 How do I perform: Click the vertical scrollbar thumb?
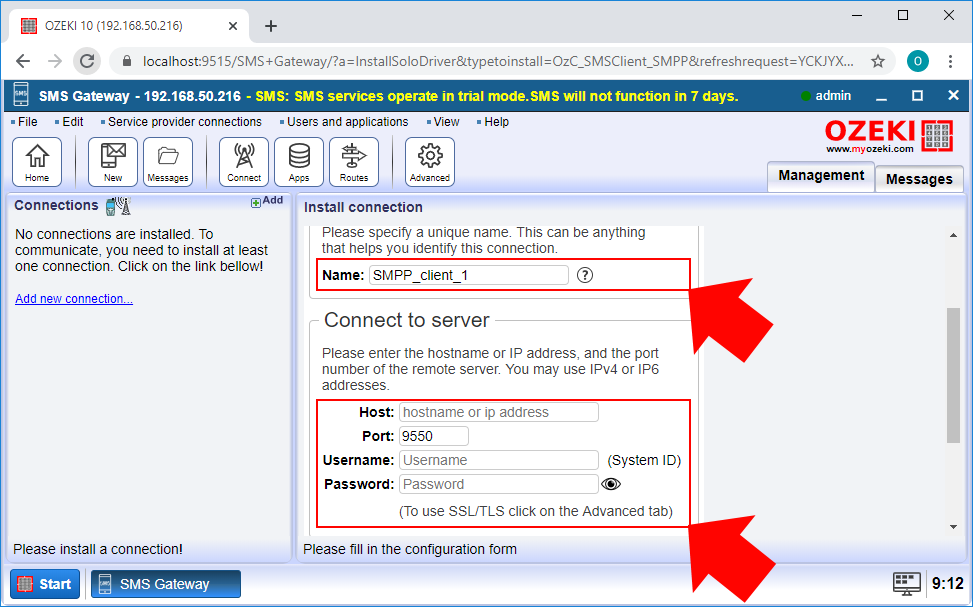[953, 375]
